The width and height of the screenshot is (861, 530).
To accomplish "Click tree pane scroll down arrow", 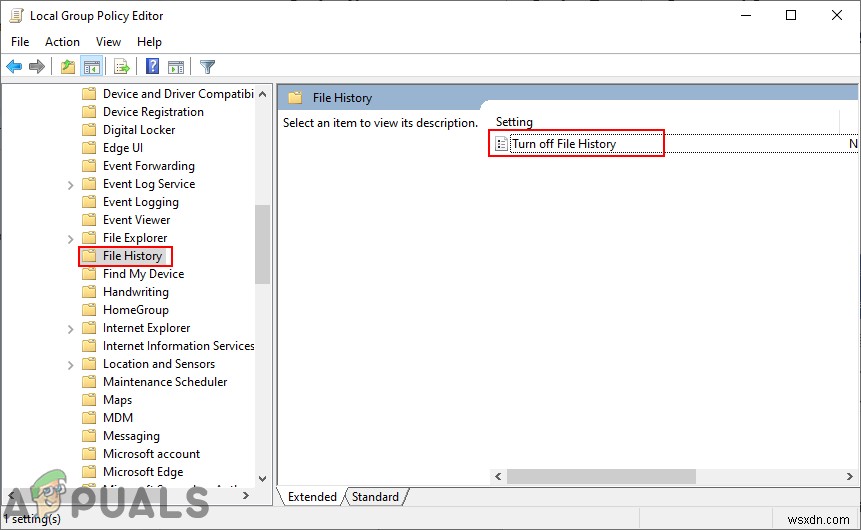I will tap(262, 479).
